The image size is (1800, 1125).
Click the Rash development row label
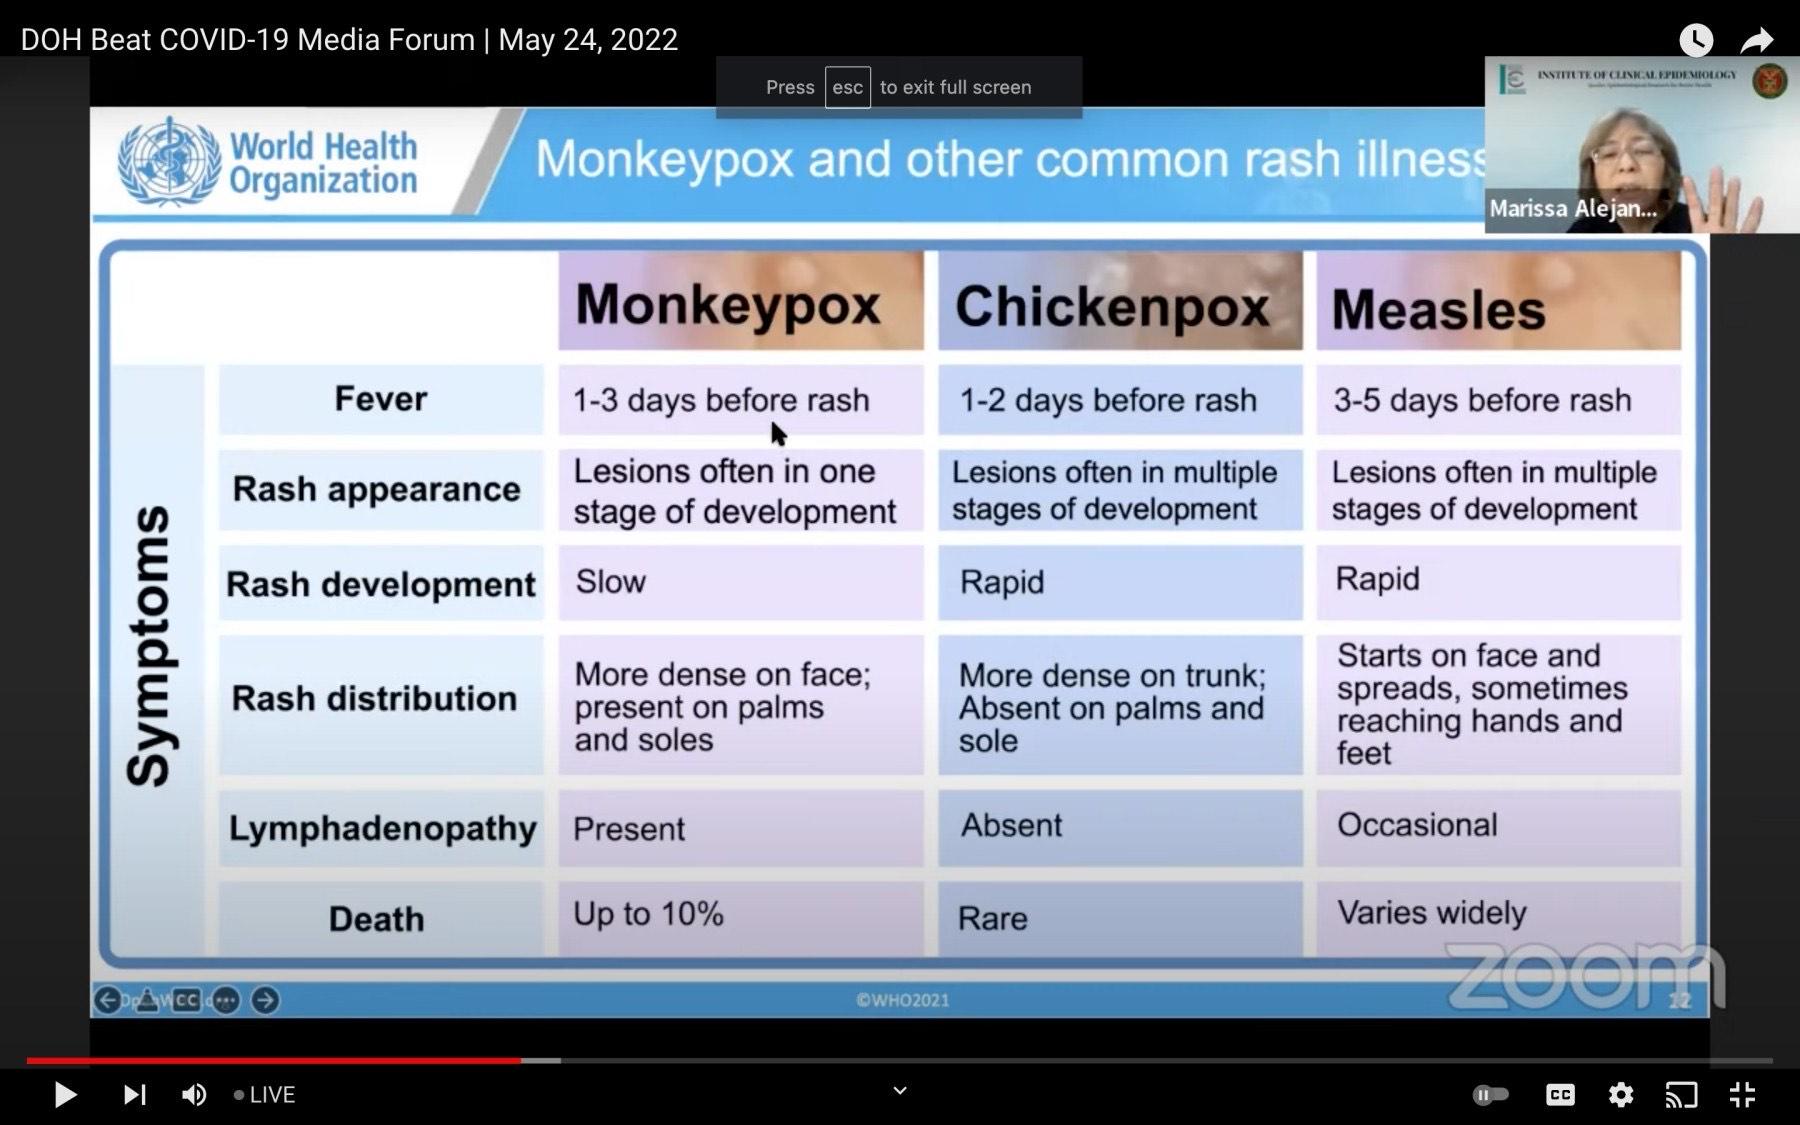point(381,583)
